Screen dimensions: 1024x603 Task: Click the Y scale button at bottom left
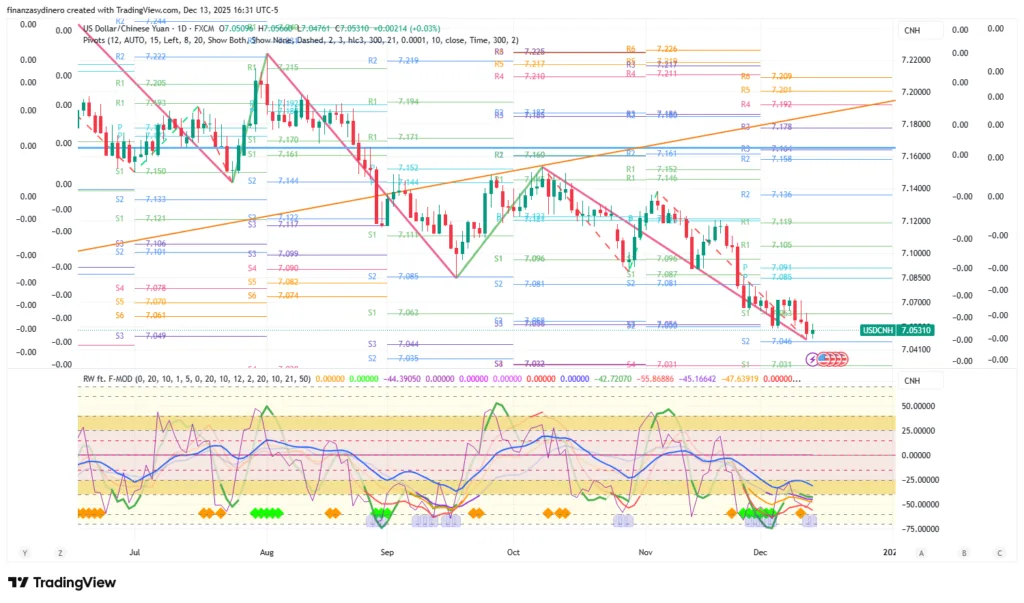pos(25,552)
